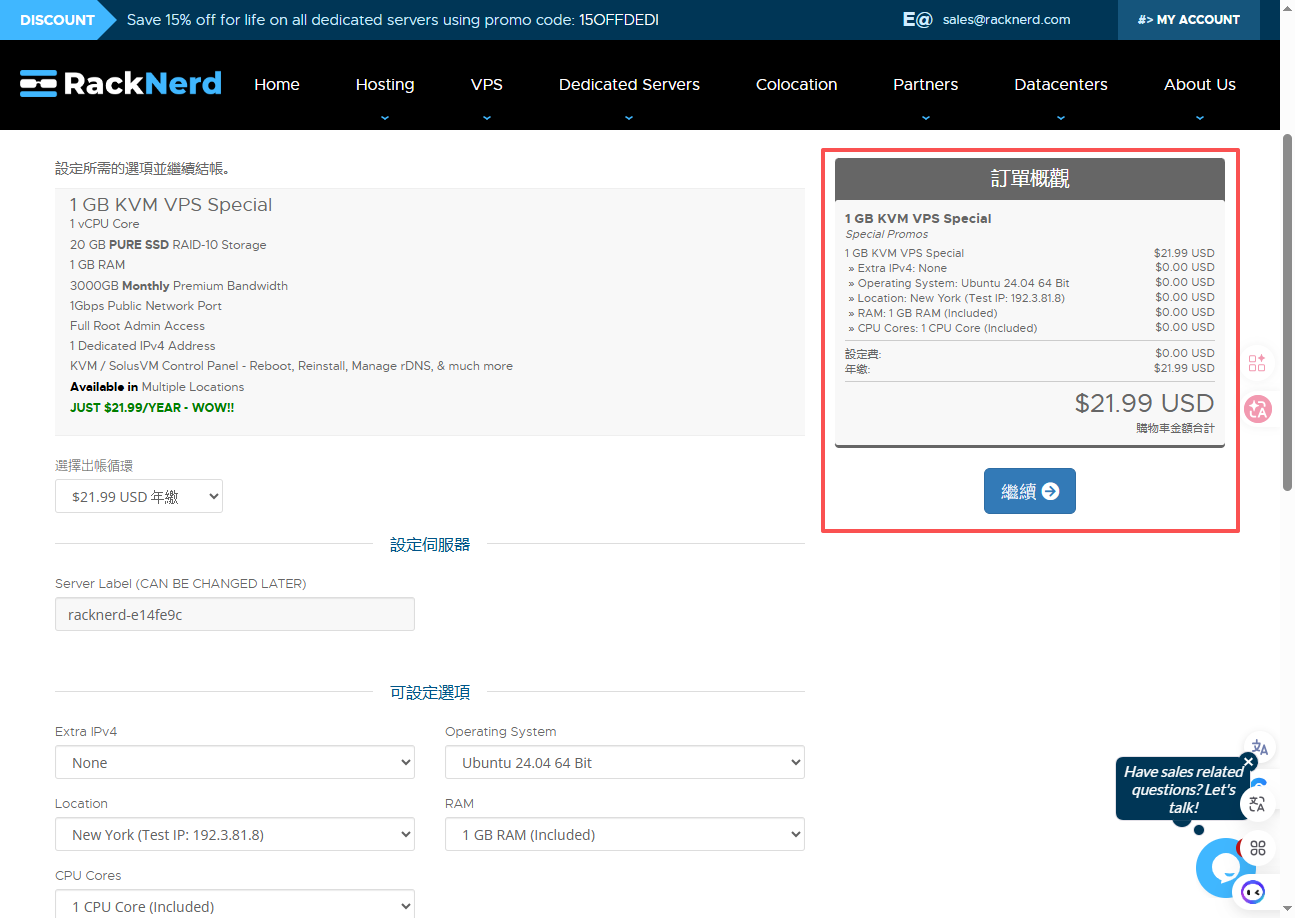Image resolution: width=1295 pixels, height=918 pixels.
Task: Go to the Home menu item
Action: (x=277, y=84)
